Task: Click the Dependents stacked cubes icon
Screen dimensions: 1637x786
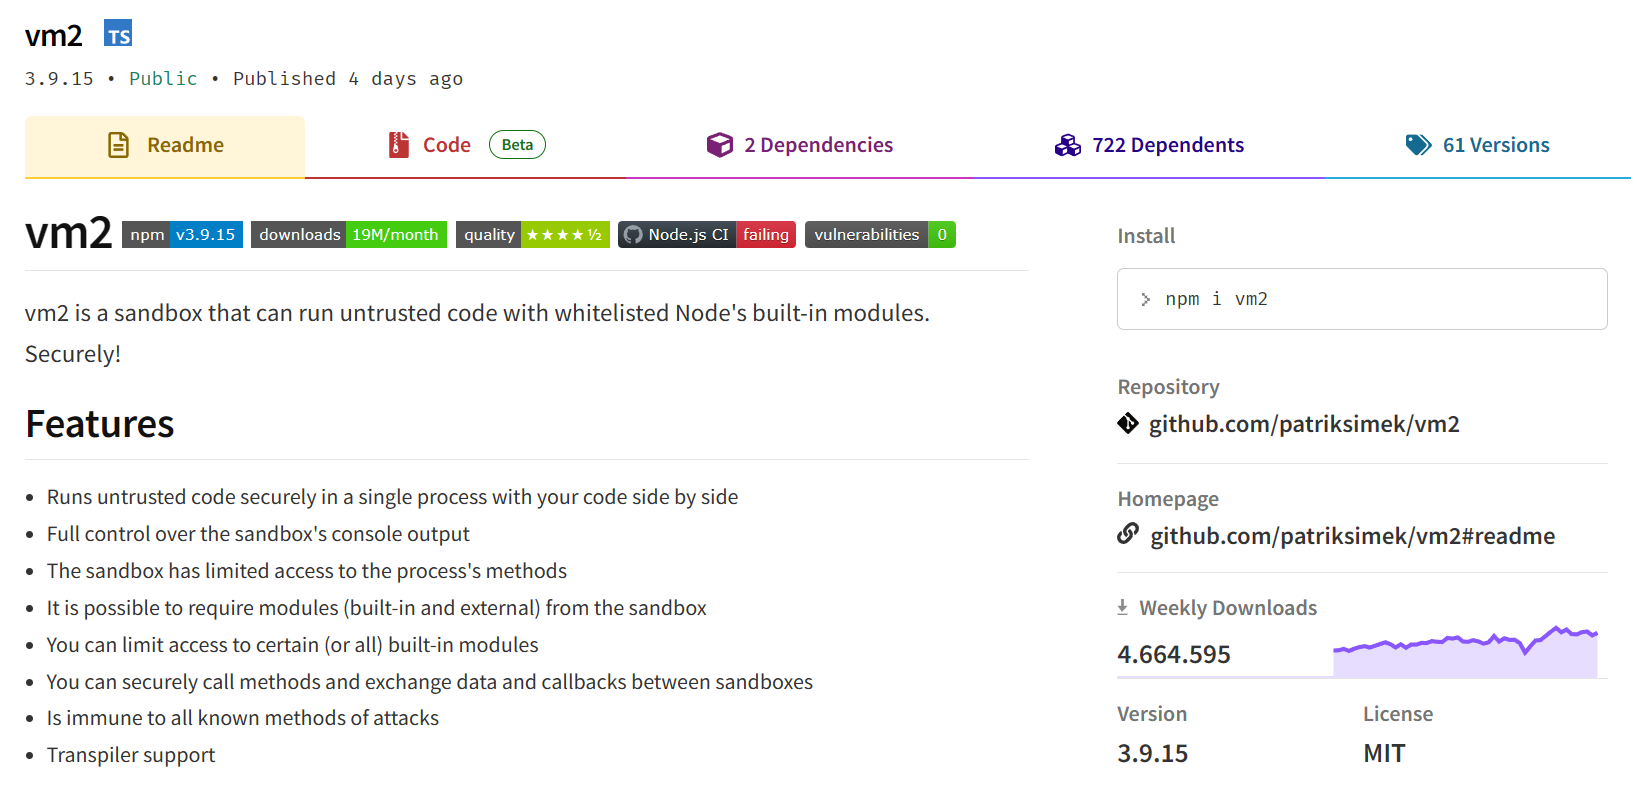Action: pyautogui.click(x=1067, y=146)
